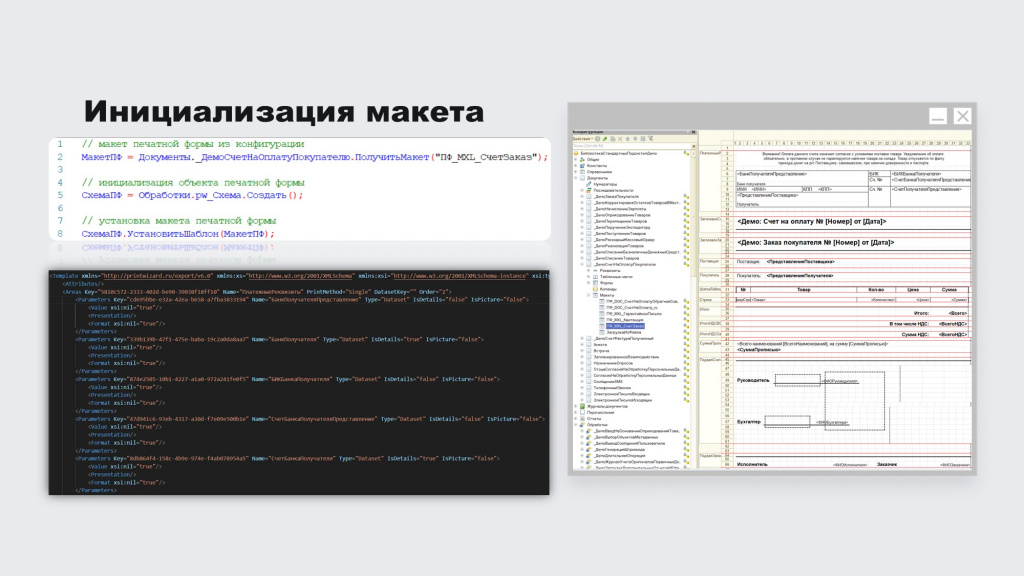Select _ДемоЗаказПокупателя document in tree
The width and height of the screenshot is (1024, 576).
pos(616,197)
